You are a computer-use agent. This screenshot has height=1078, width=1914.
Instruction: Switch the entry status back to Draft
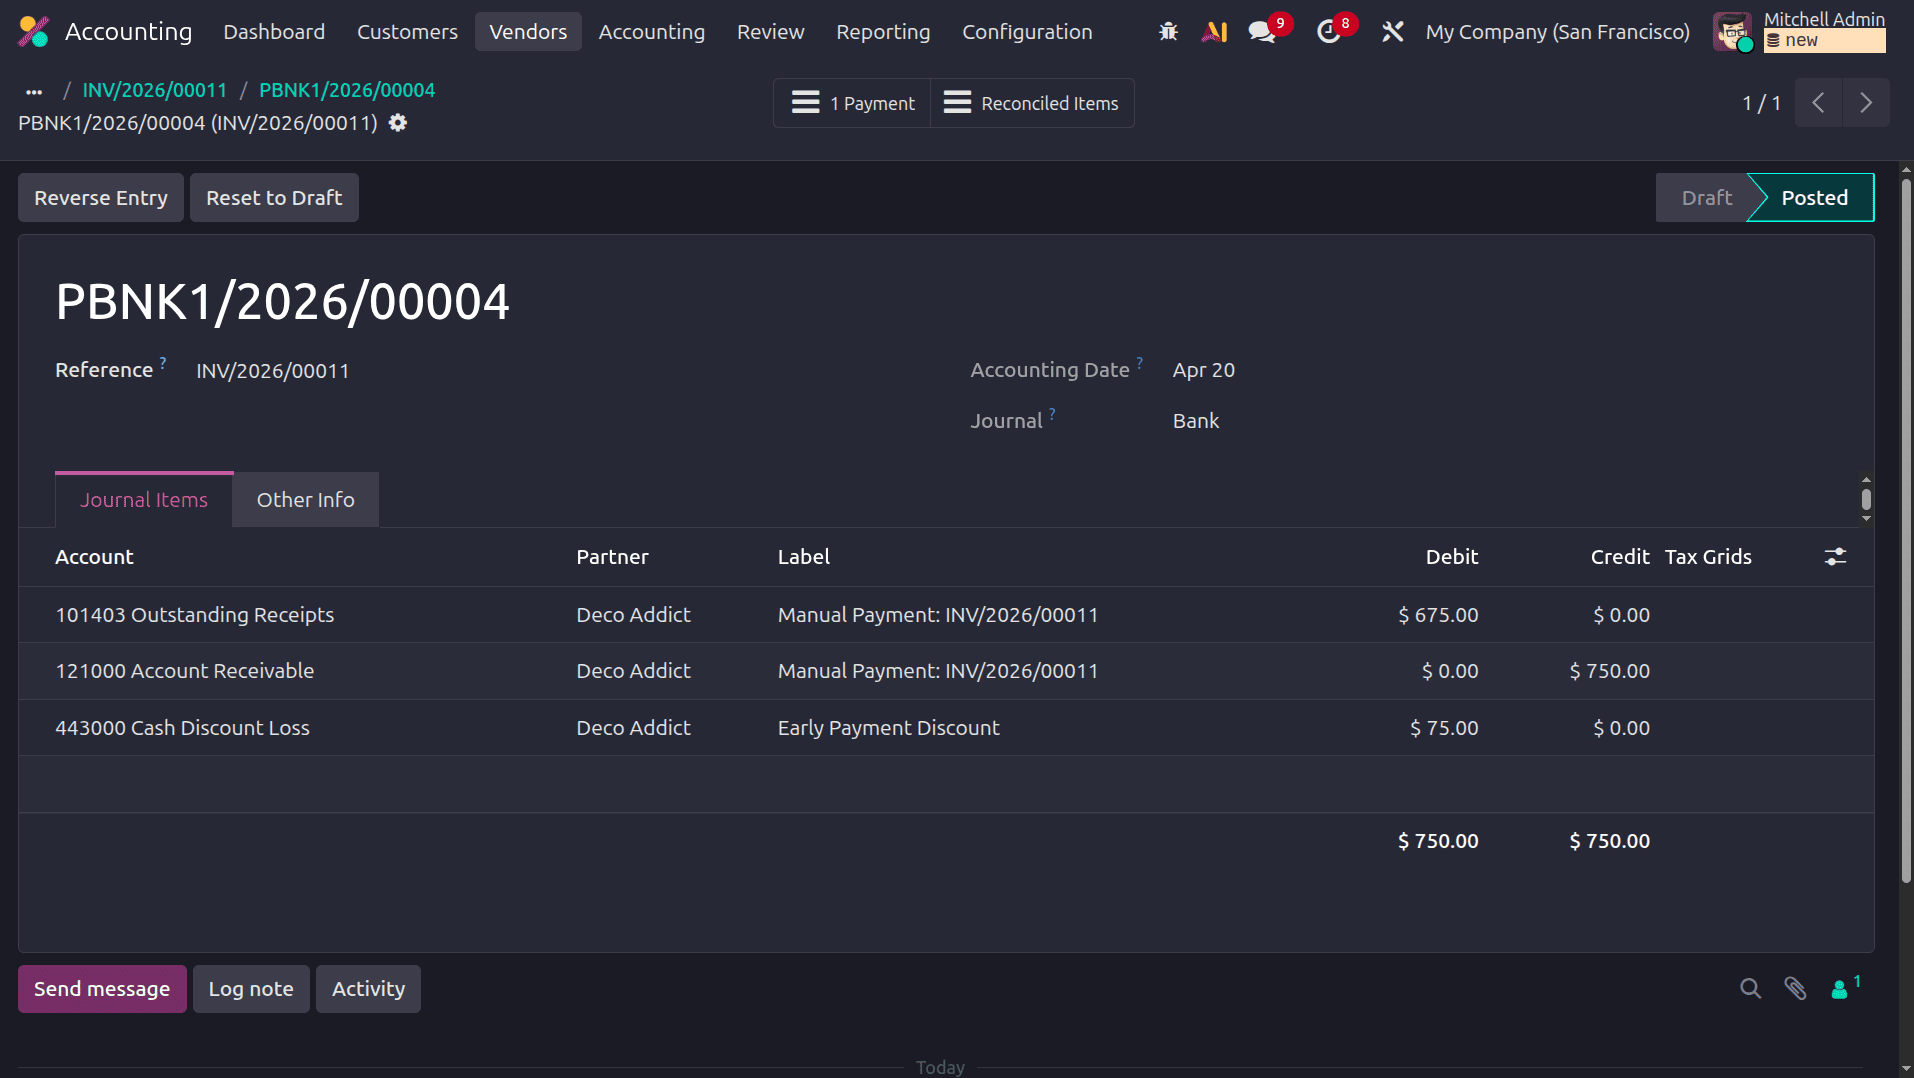point(1706,197)
